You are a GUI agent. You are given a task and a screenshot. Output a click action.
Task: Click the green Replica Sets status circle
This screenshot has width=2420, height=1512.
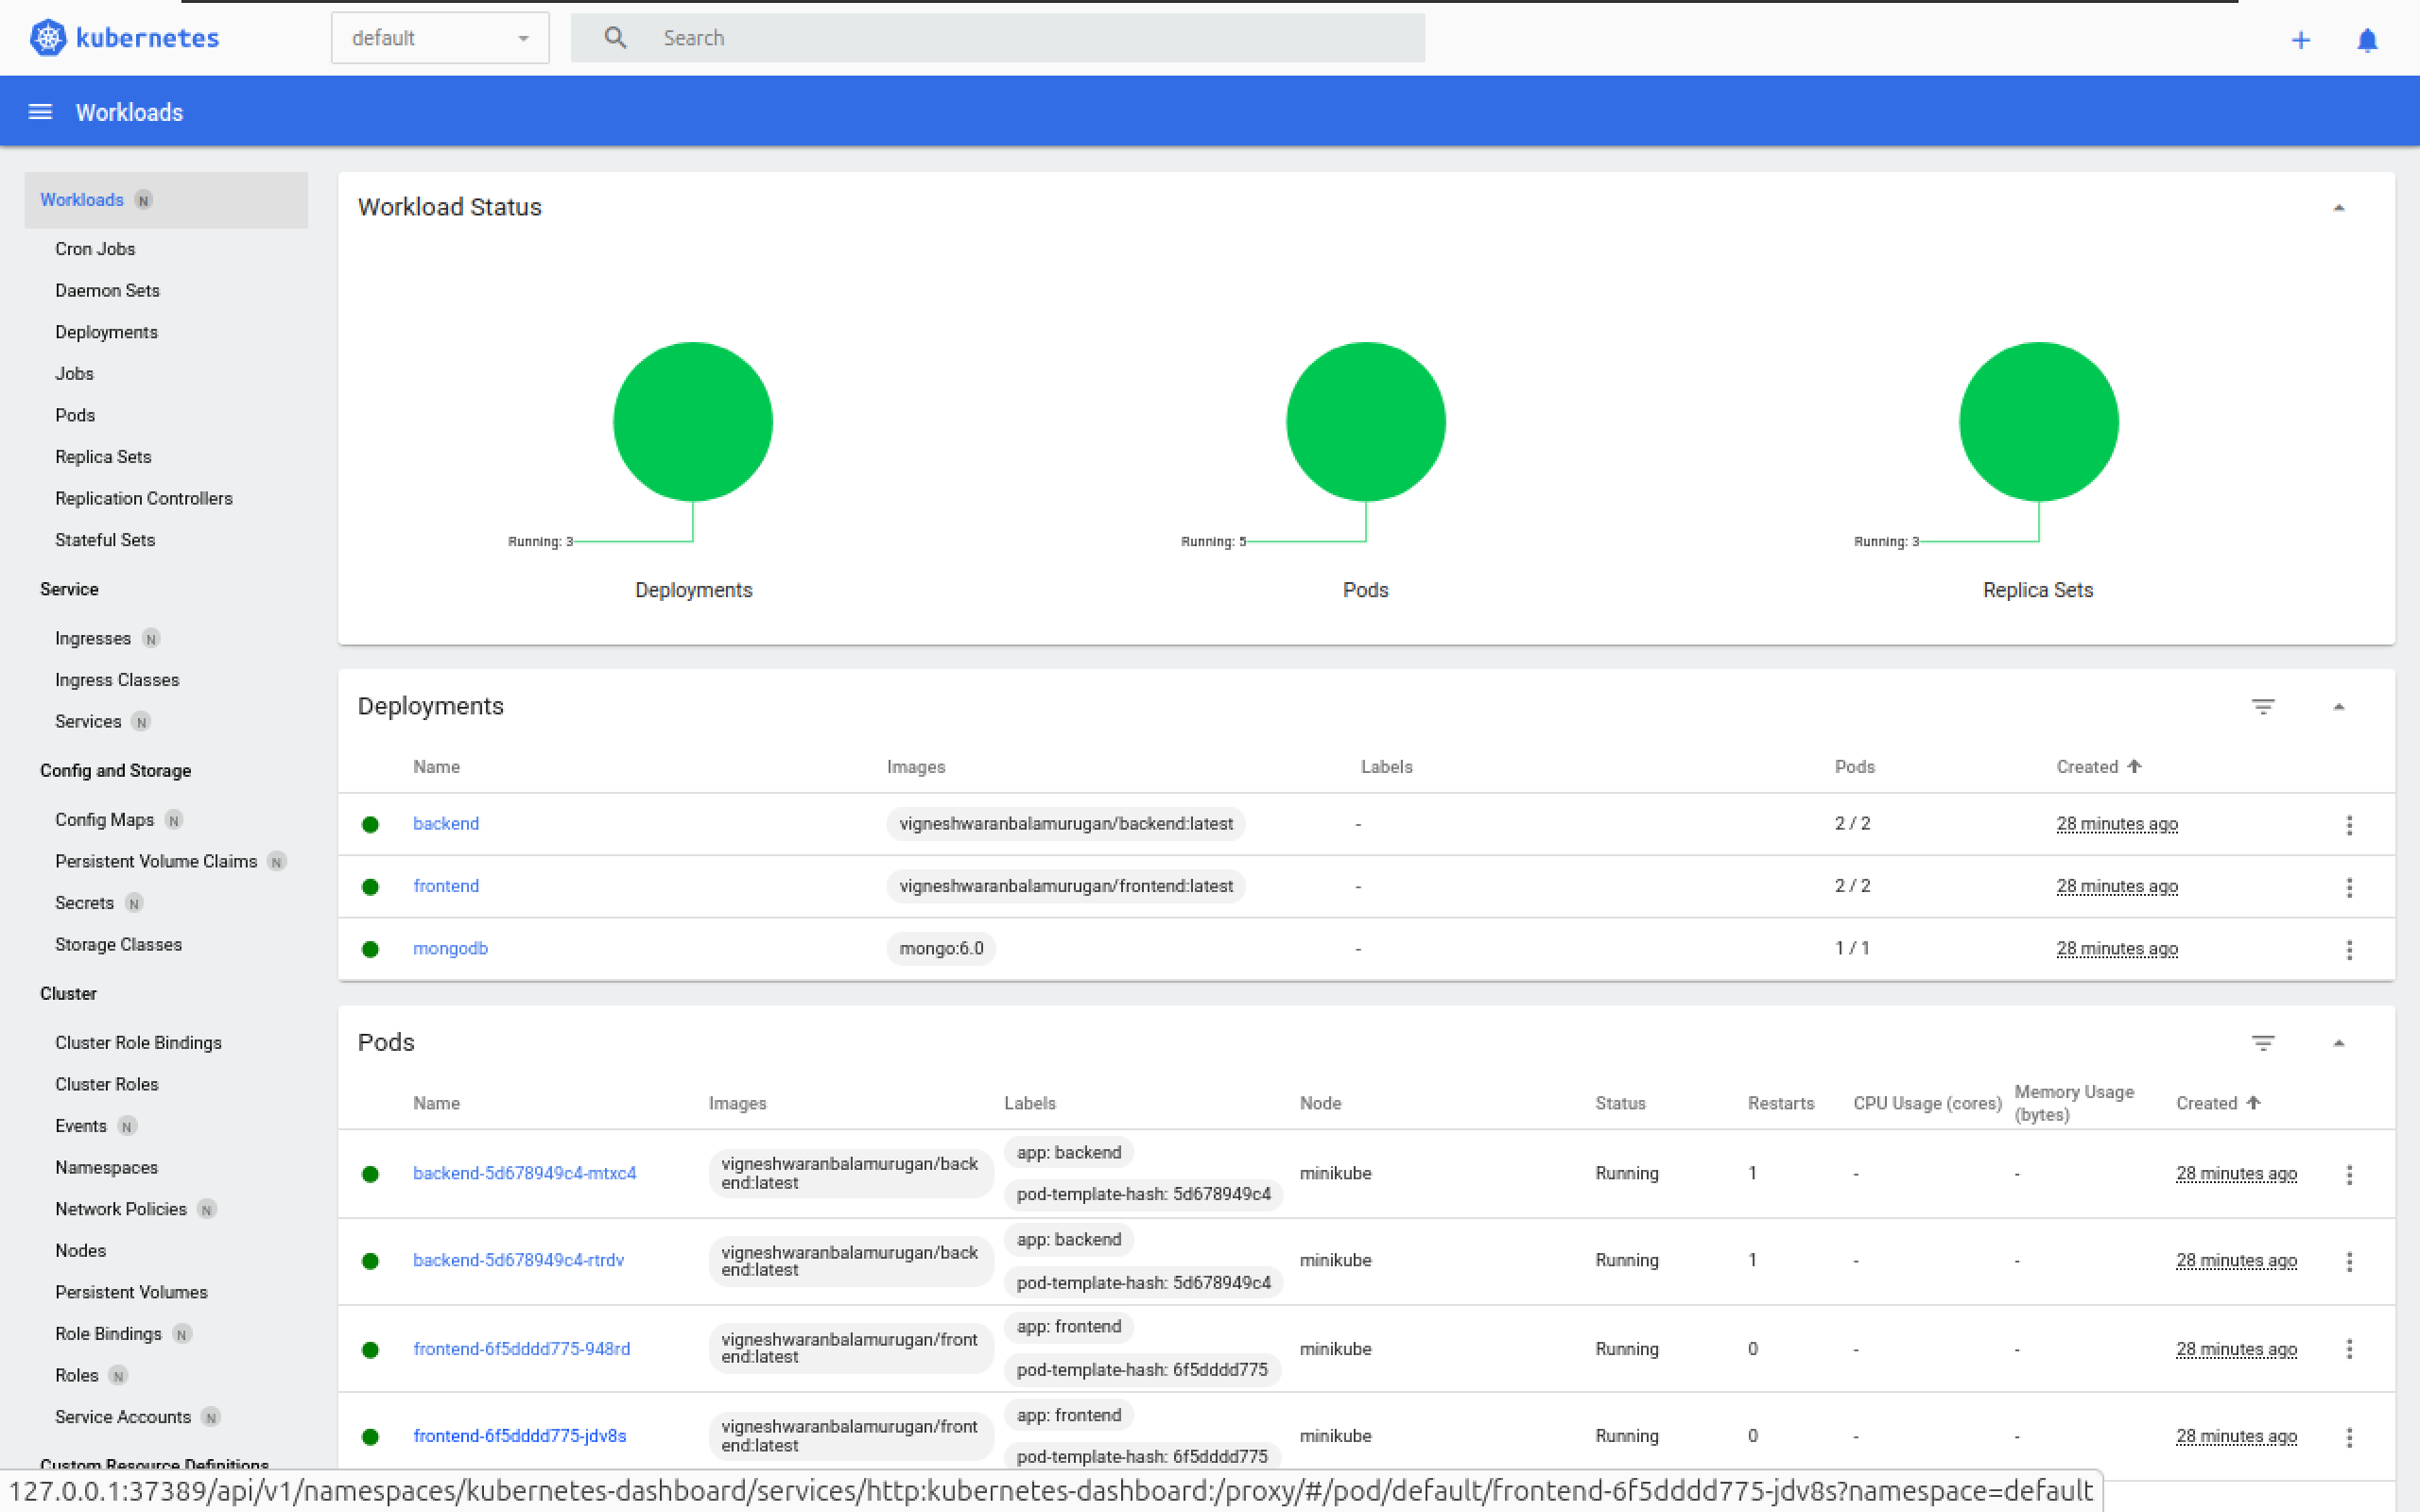(2038, 421)
